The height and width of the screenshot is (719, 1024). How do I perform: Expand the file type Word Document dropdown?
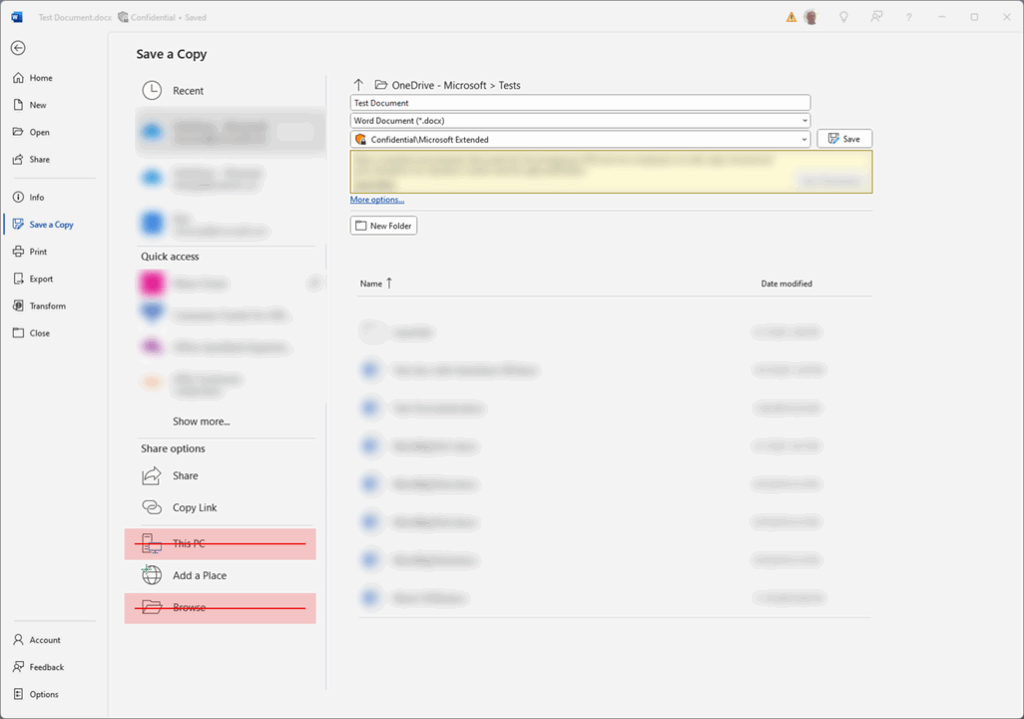(x=805, y=121)
